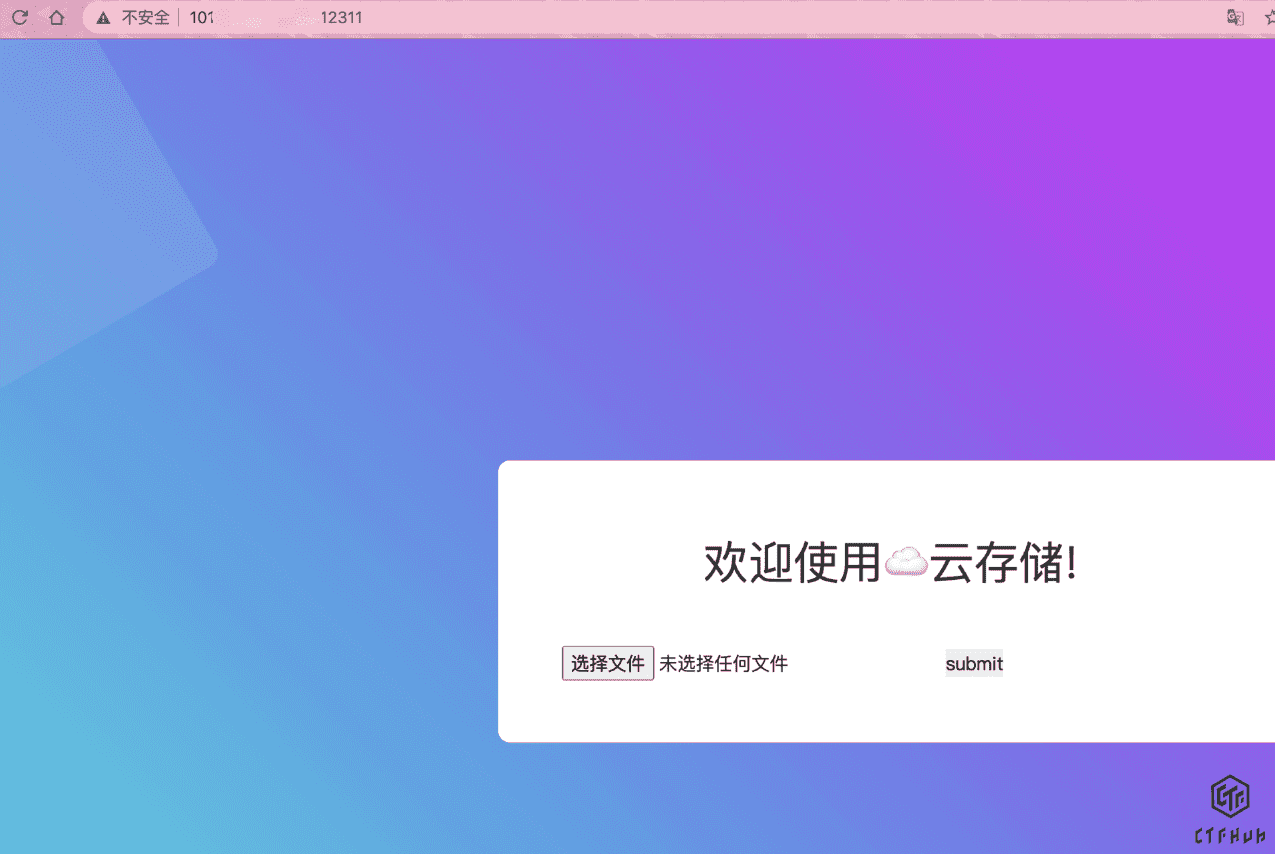Open the translate page icon

pos(1235,17)
